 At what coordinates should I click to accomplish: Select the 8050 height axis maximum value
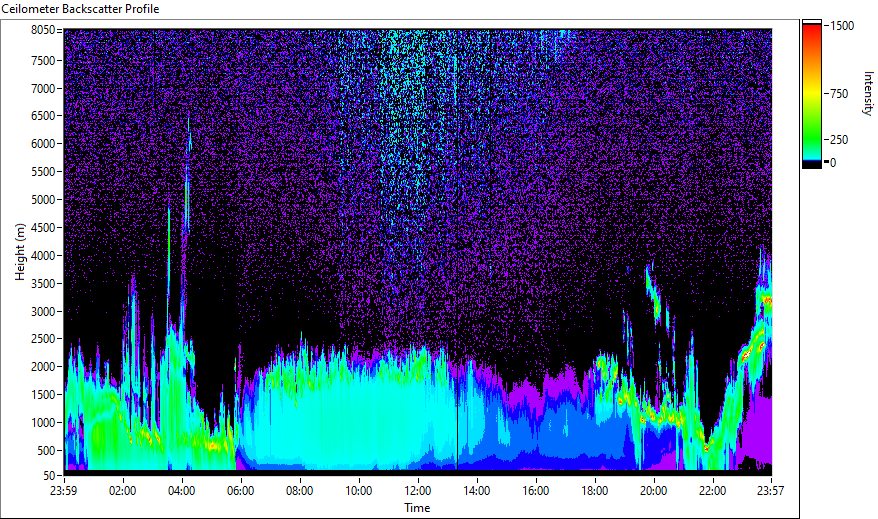click(x=43, y=30)
